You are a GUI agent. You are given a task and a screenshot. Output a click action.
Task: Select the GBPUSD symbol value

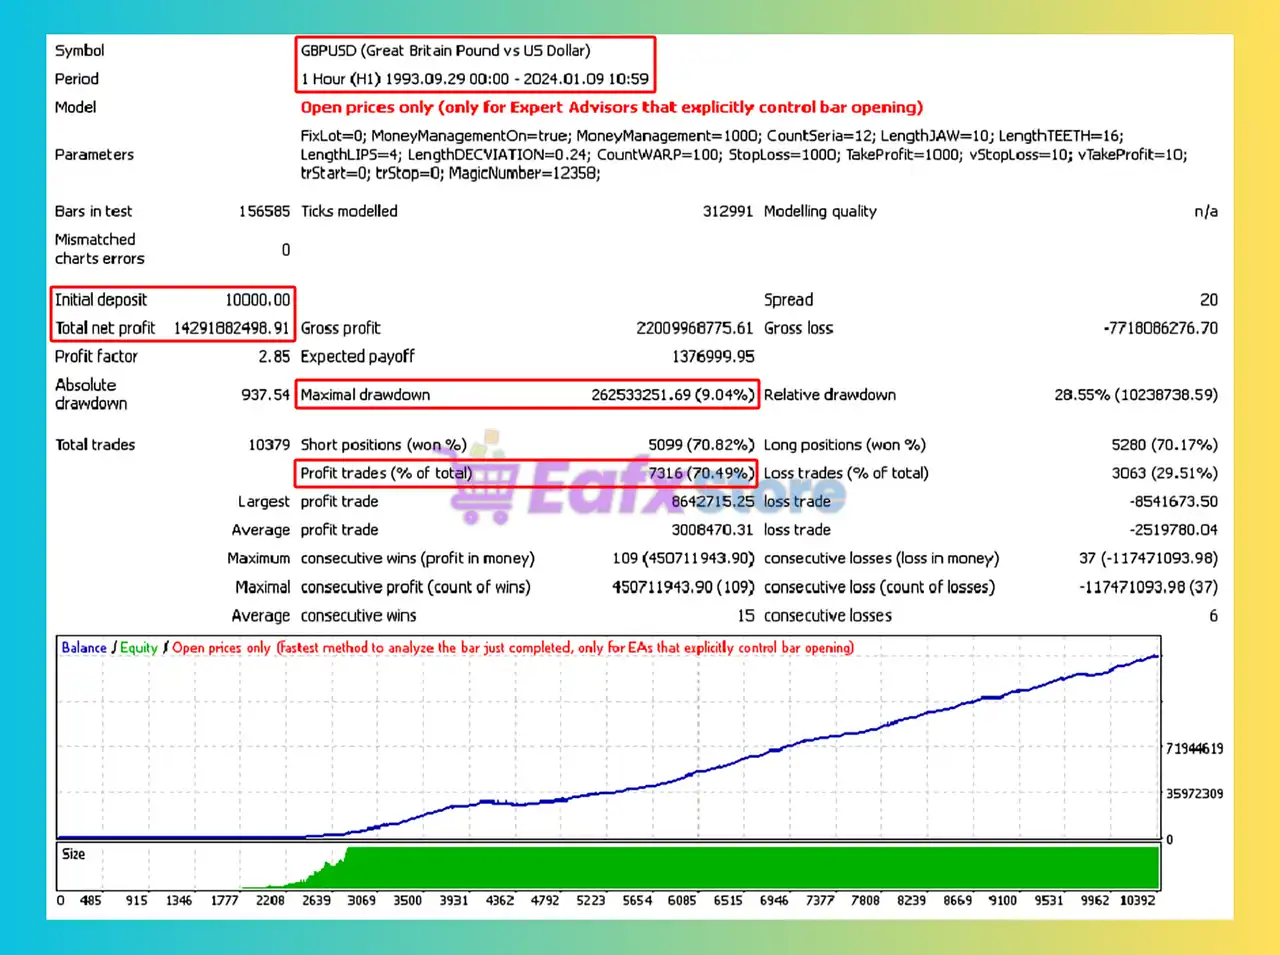(x=445, y=51)
